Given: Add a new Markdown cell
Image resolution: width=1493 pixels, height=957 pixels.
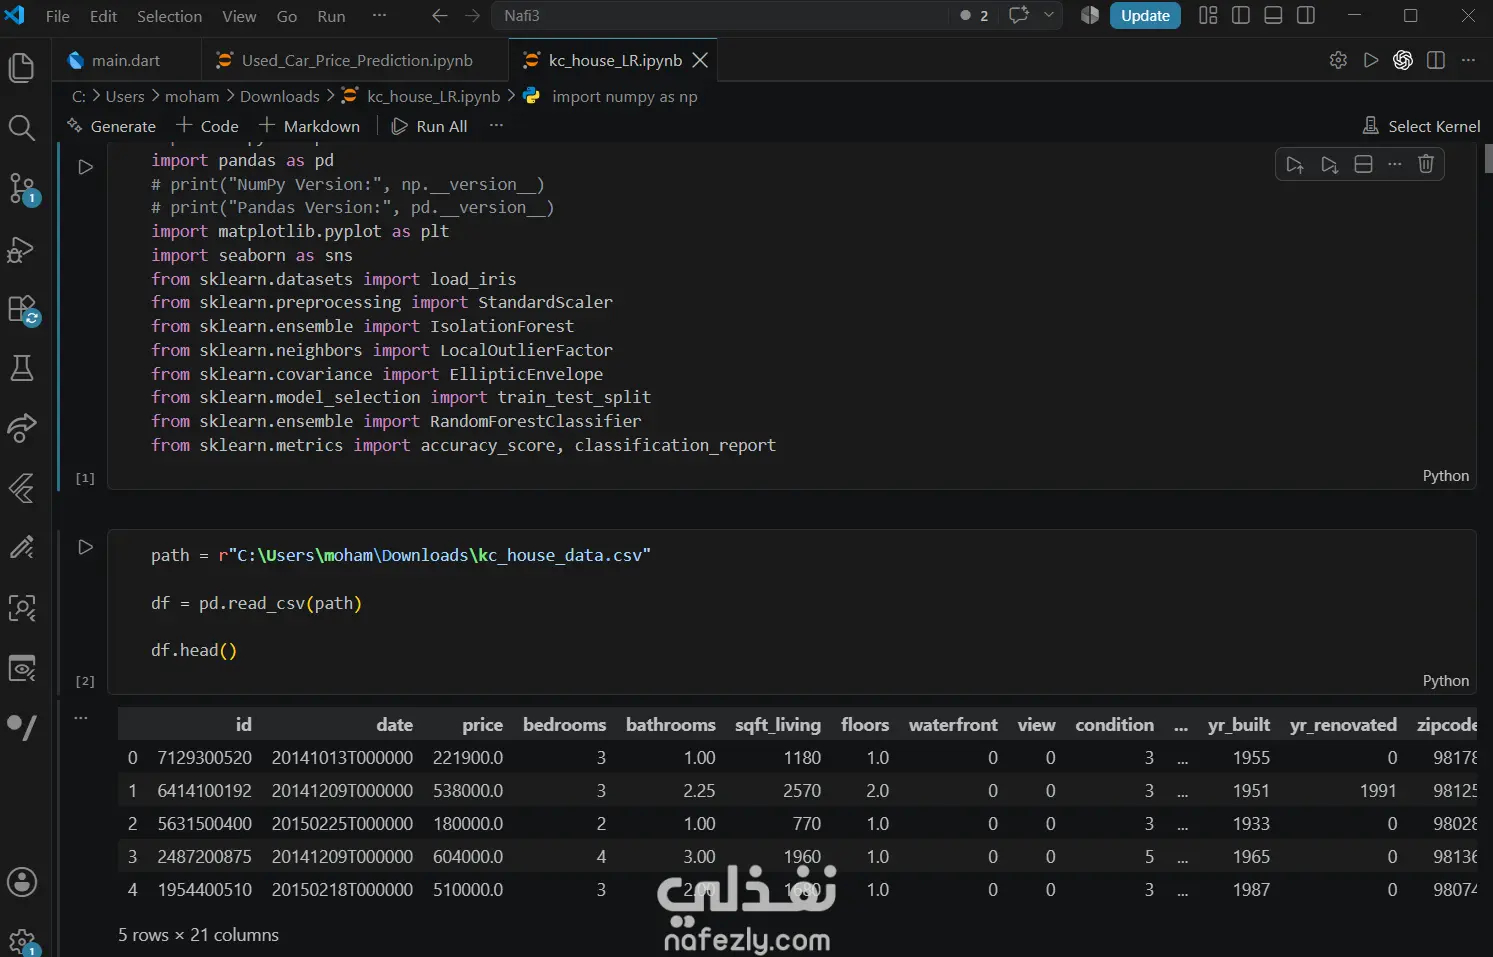Looking at the screenshot, I should (x=310, y=126).
